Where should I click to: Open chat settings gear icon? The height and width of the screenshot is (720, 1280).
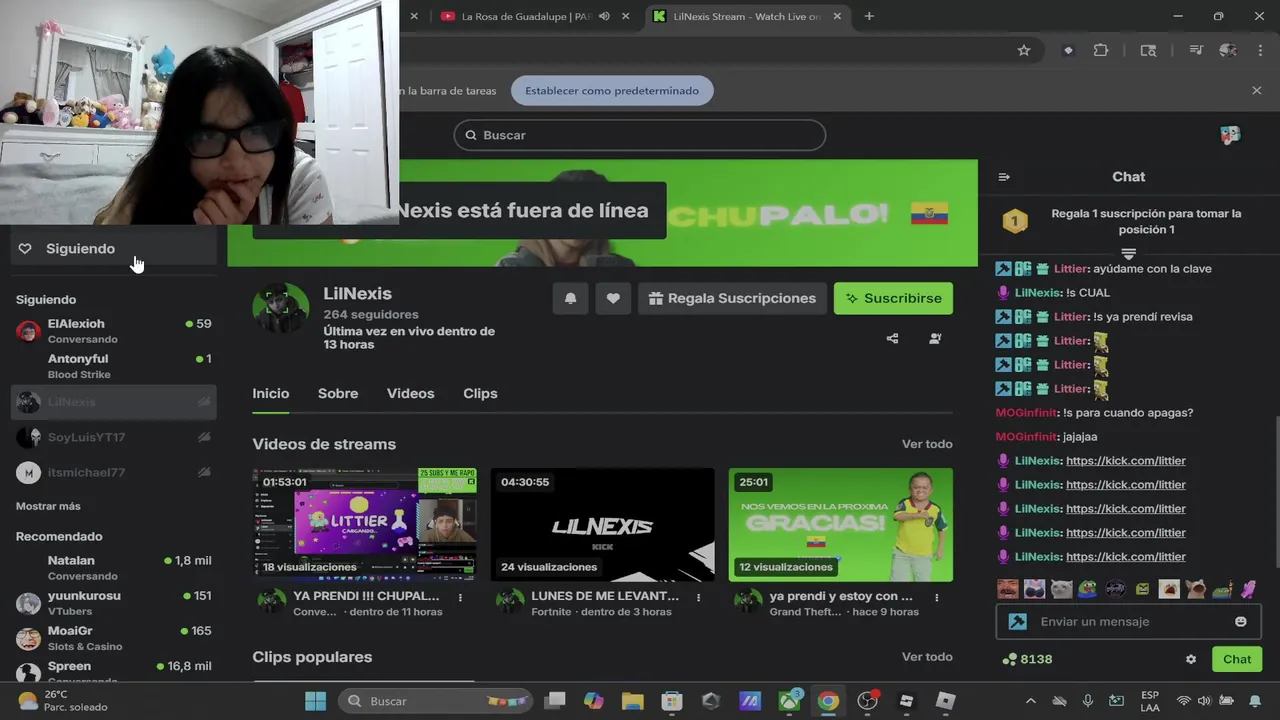[1191, 659]
